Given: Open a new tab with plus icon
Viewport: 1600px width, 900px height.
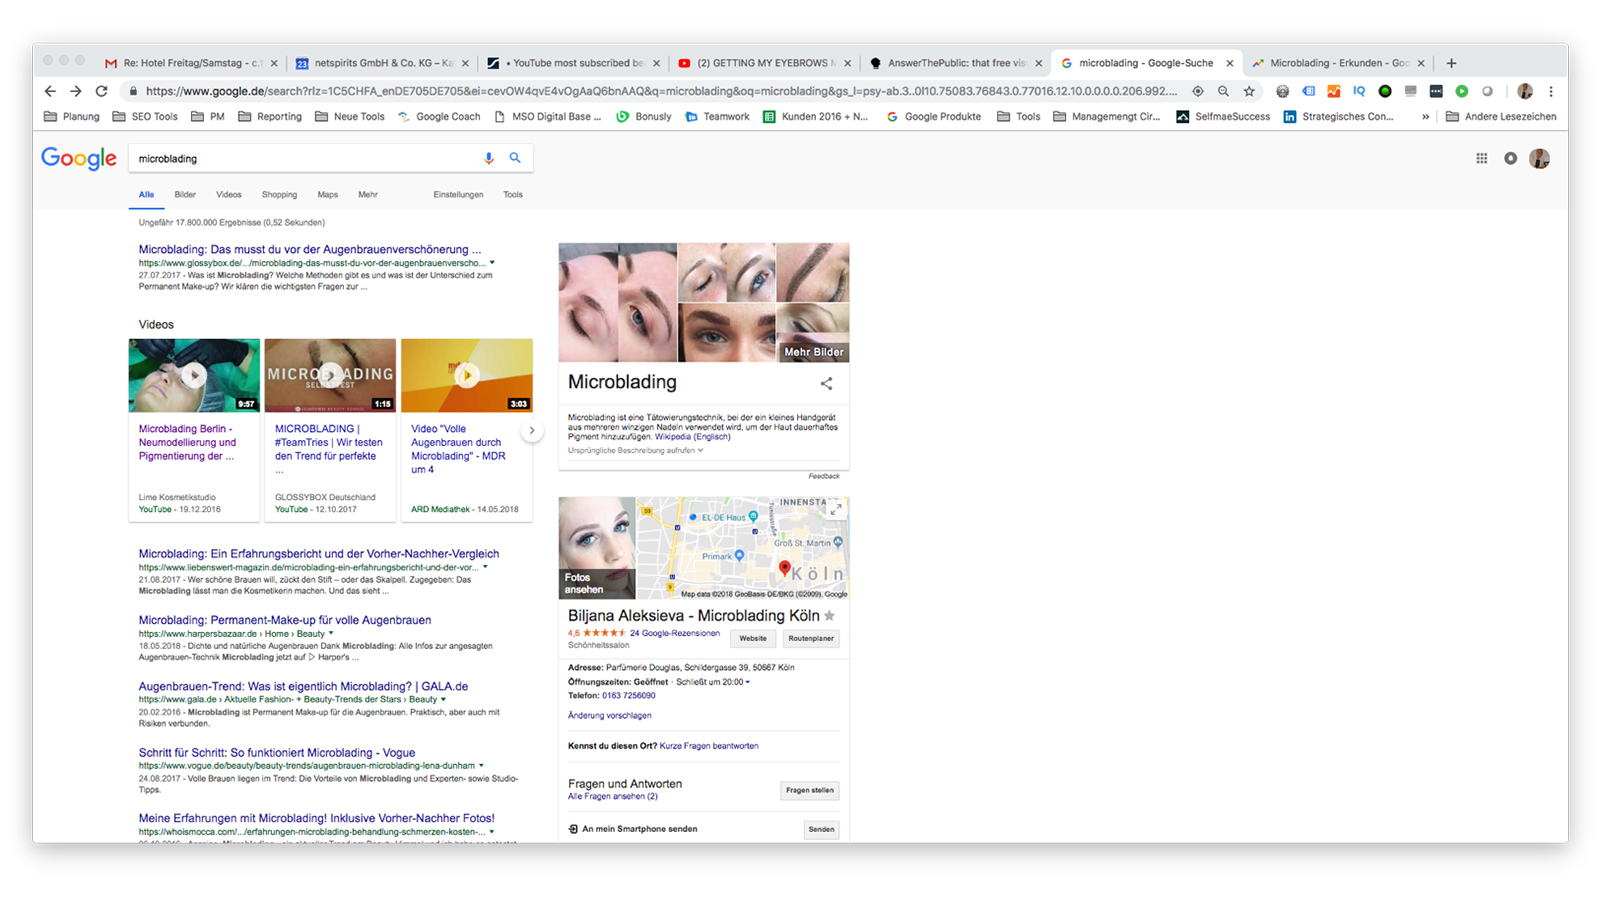Looking at the screenshot, I should click(1451, 63).
